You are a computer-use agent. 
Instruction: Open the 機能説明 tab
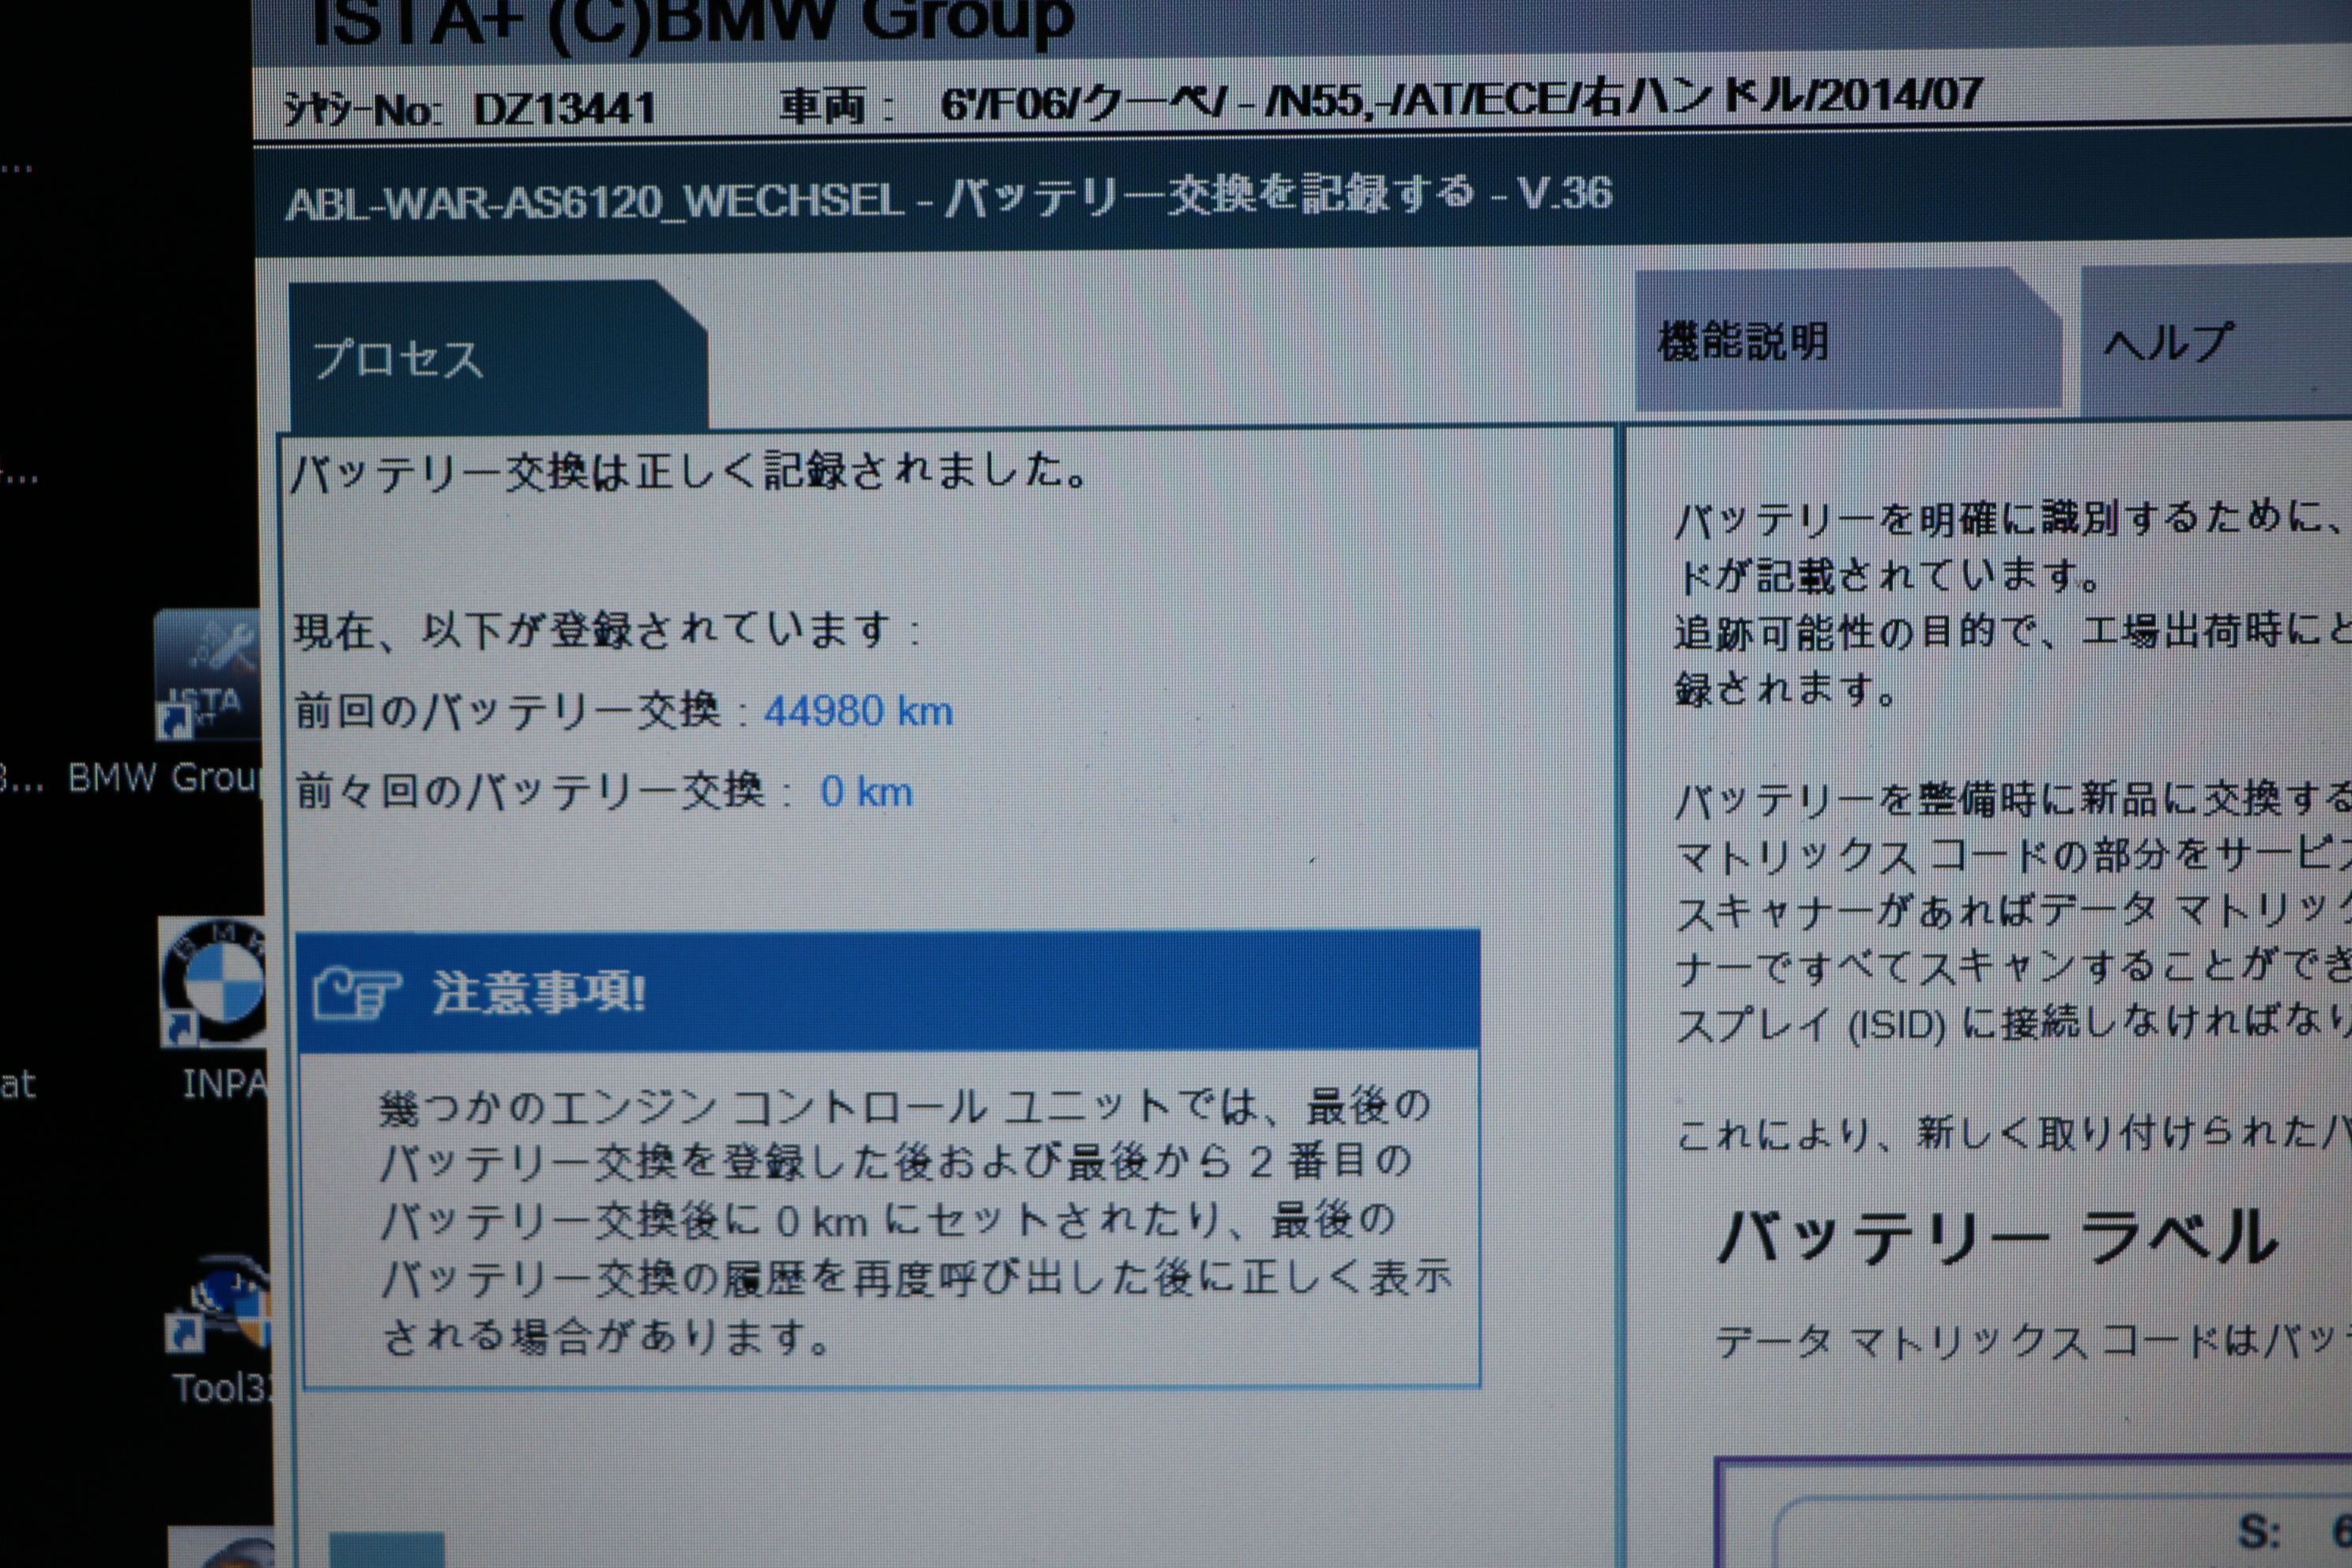pyautogui.click(x=1848, y=340)
